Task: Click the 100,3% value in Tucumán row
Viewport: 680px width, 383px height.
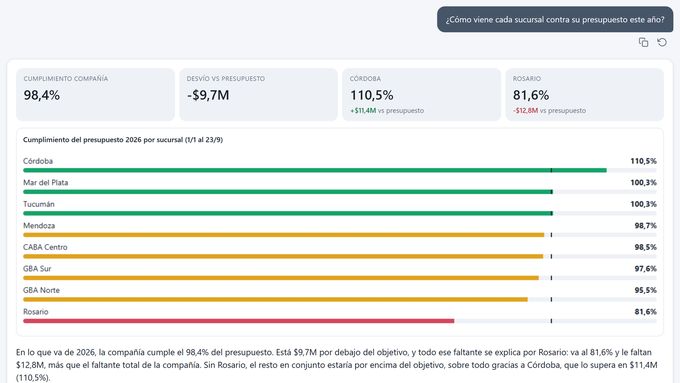Action: pyautogui.click(x=643, y=204)
